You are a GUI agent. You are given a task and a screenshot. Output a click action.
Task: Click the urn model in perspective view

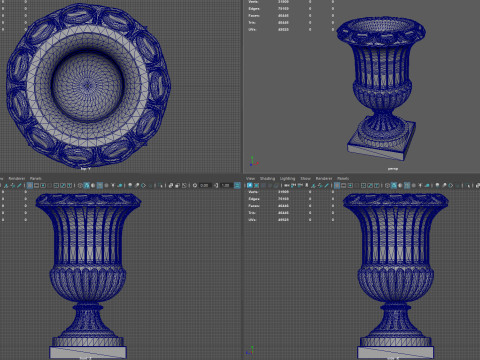pyautogui.click(x=382, y=87)
